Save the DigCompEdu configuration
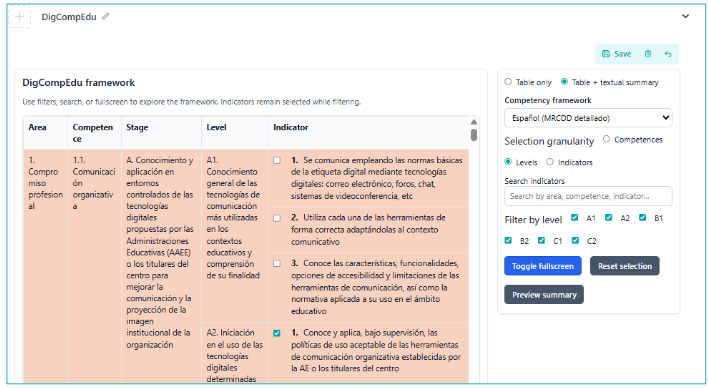708x388 pixels. [x=617, y=54]
